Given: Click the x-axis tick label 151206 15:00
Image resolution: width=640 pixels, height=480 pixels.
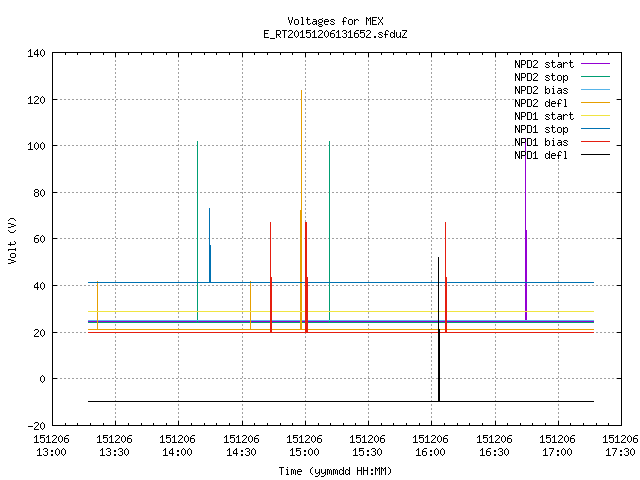Looking at the screenshot, I should tap(304, 446).
